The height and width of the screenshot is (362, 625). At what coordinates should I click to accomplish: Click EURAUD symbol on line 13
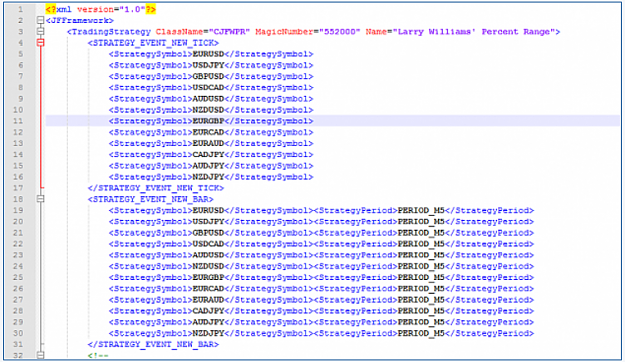pyautogui.click(x=208, y=143)
